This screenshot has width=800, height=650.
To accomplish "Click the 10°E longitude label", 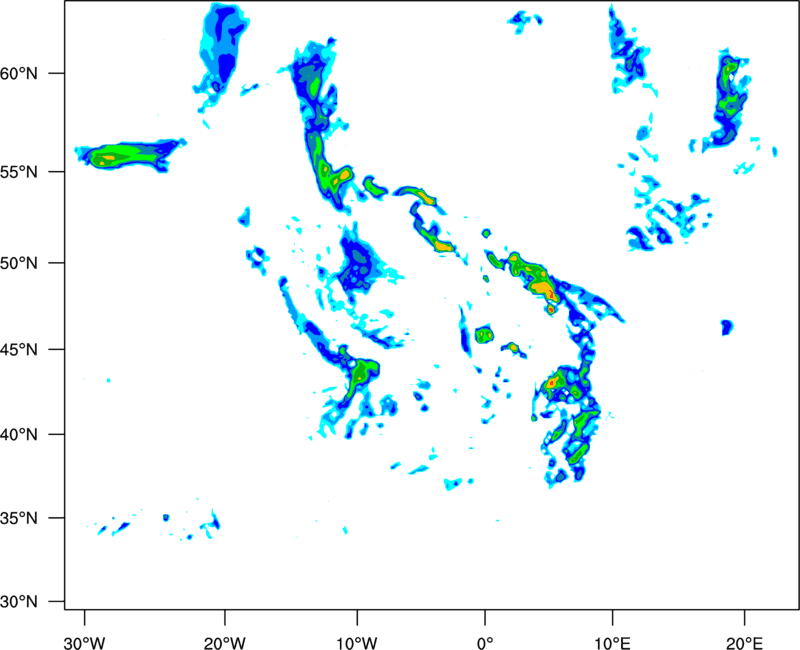I will (612, 643).
